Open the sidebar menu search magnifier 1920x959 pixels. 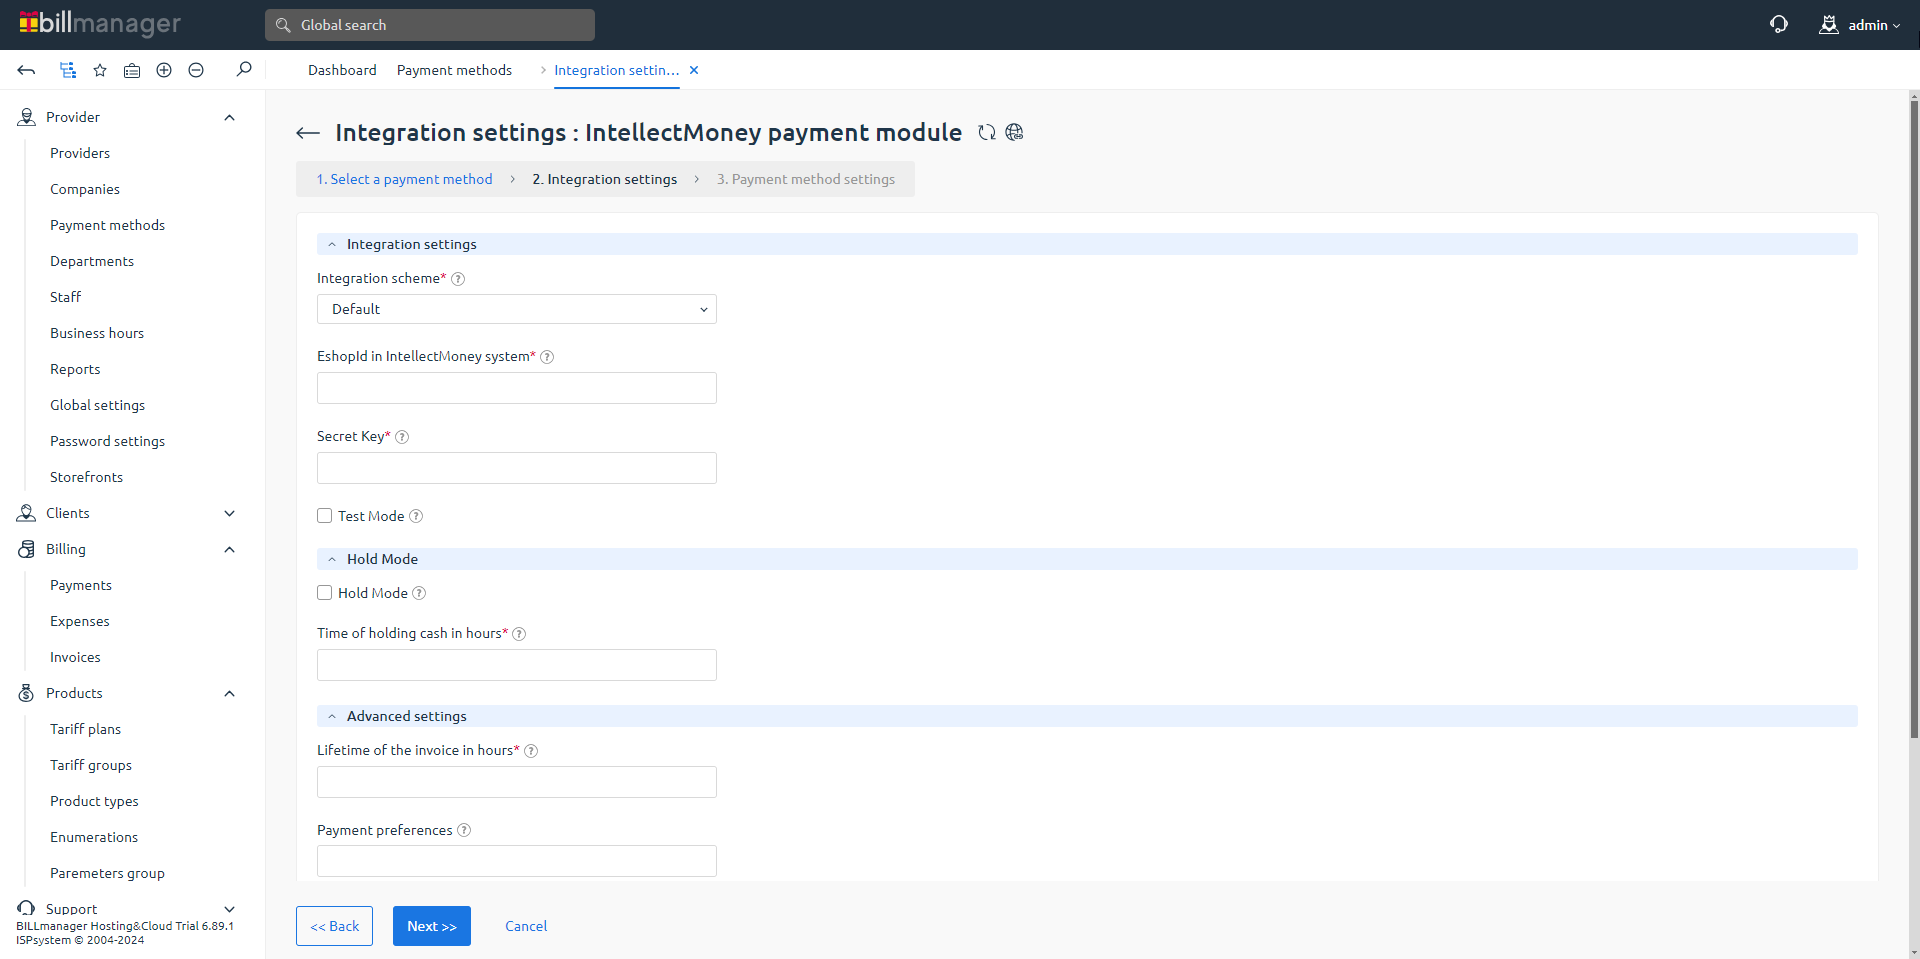(x=244, y=70)
